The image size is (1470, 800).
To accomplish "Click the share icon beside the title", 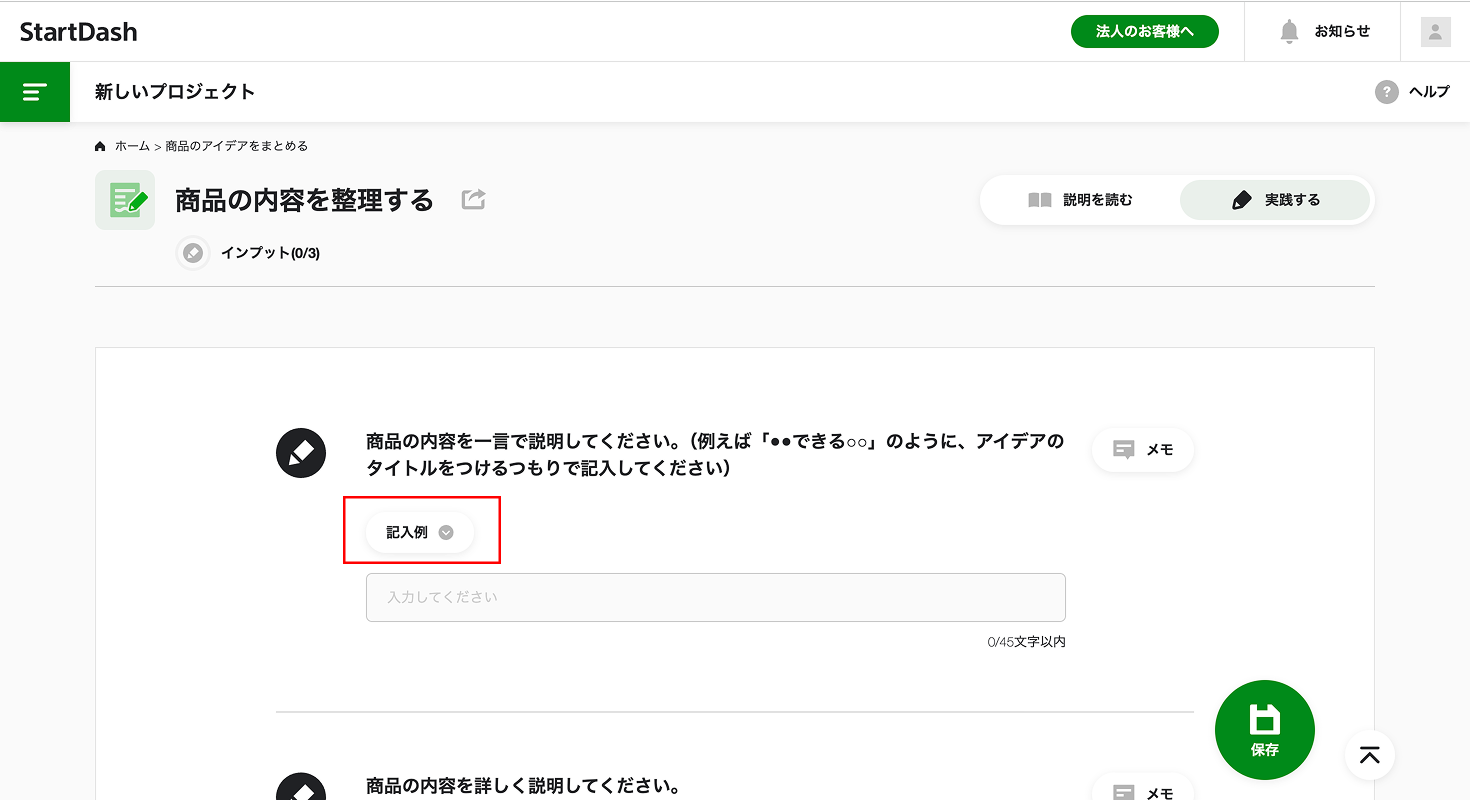I will tap(473, 200).
